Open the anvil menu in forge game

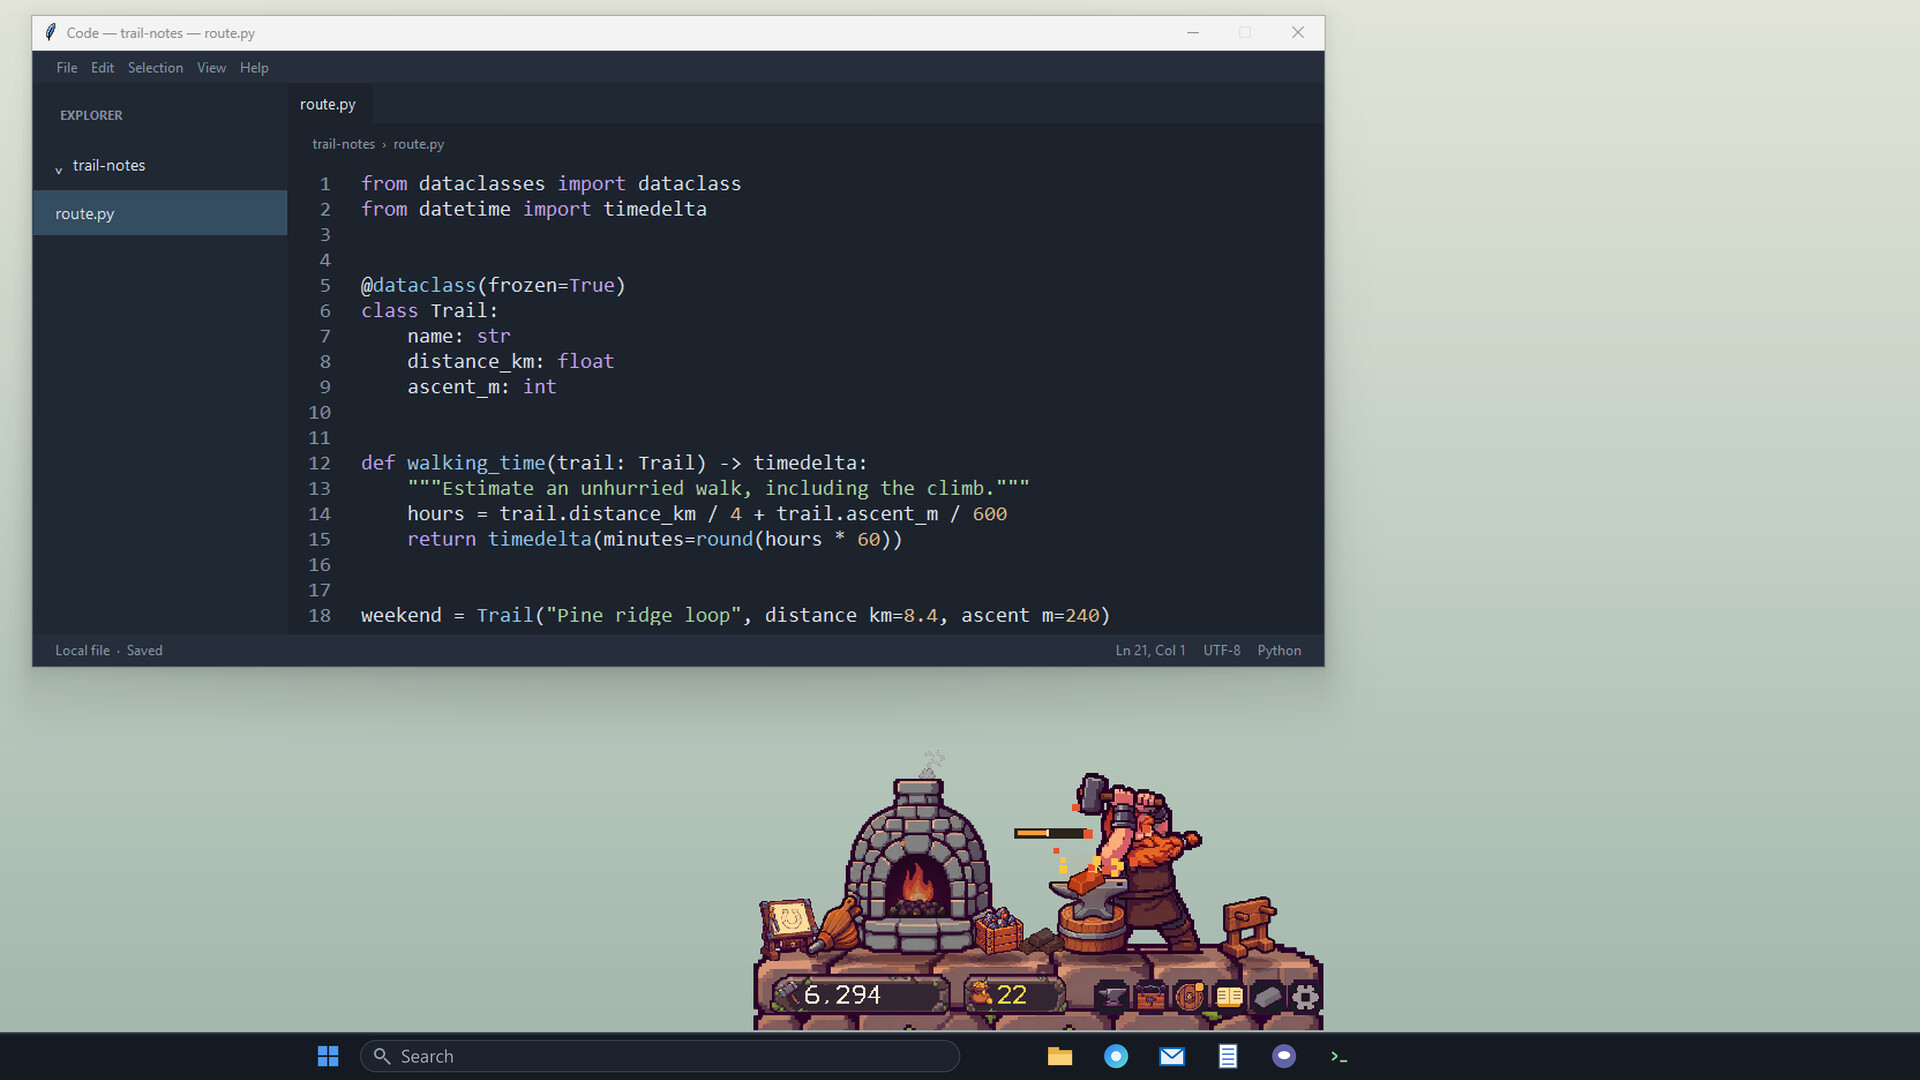pyautogui.click(x=1111, y=996)
